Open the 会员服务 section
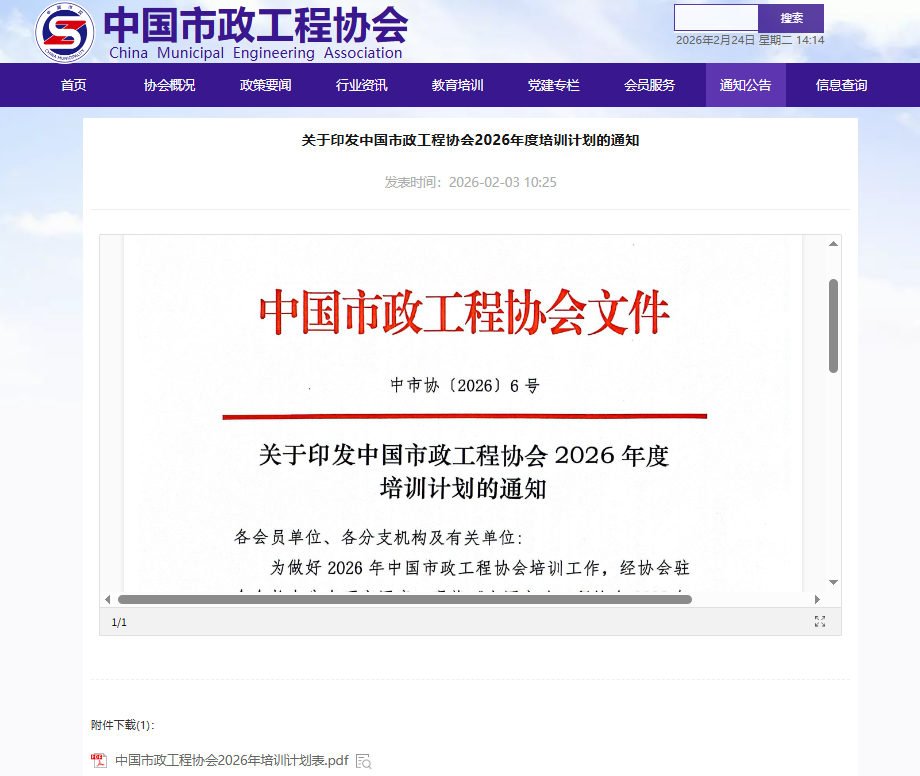Image resolution: width=920 pixels, height=776 pixels. pos(650,85)
